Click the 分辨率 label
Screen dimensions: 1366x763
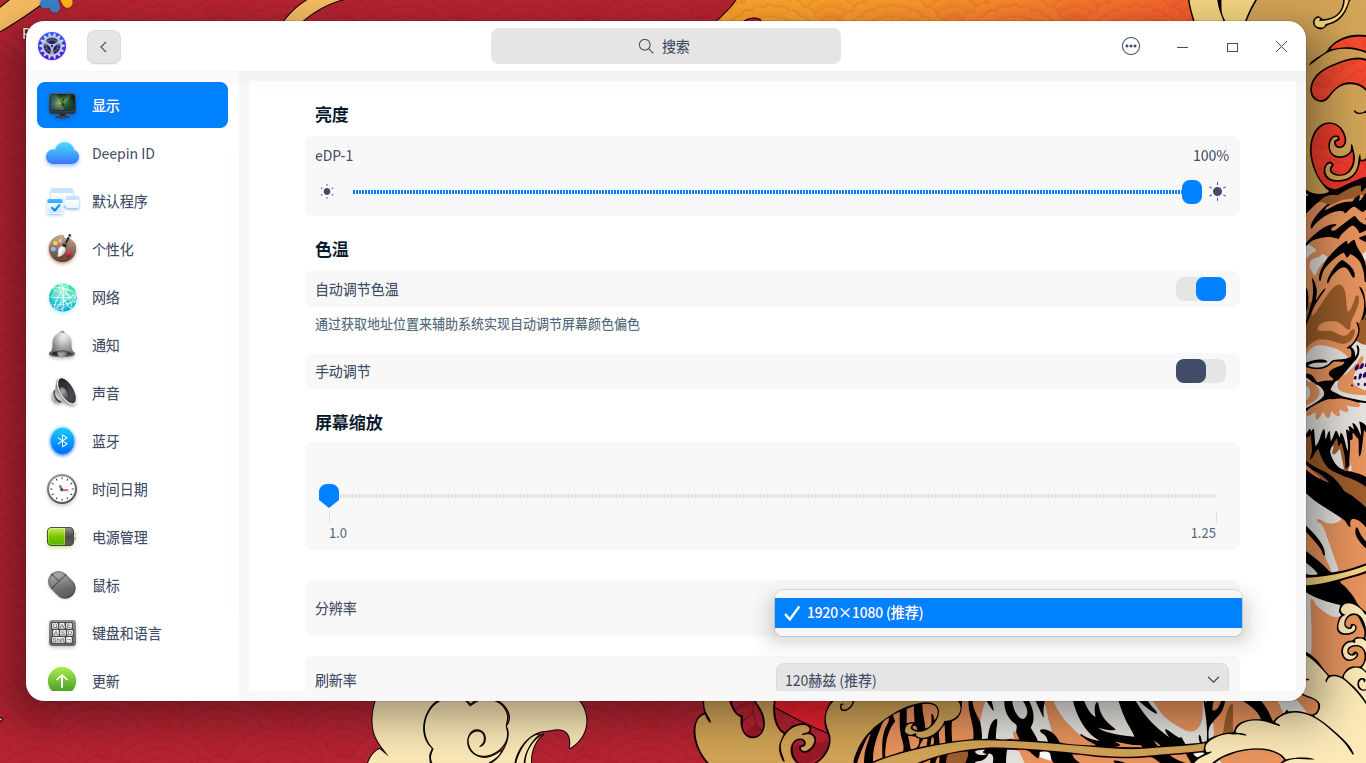coord(336,608)
